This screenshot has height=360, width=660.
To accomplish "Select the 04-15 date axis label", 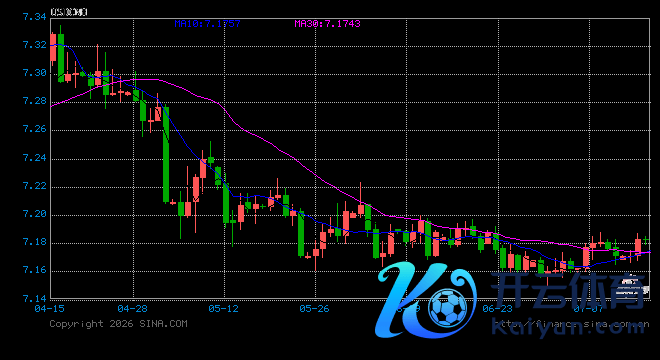I will click(x=50, y=309).
